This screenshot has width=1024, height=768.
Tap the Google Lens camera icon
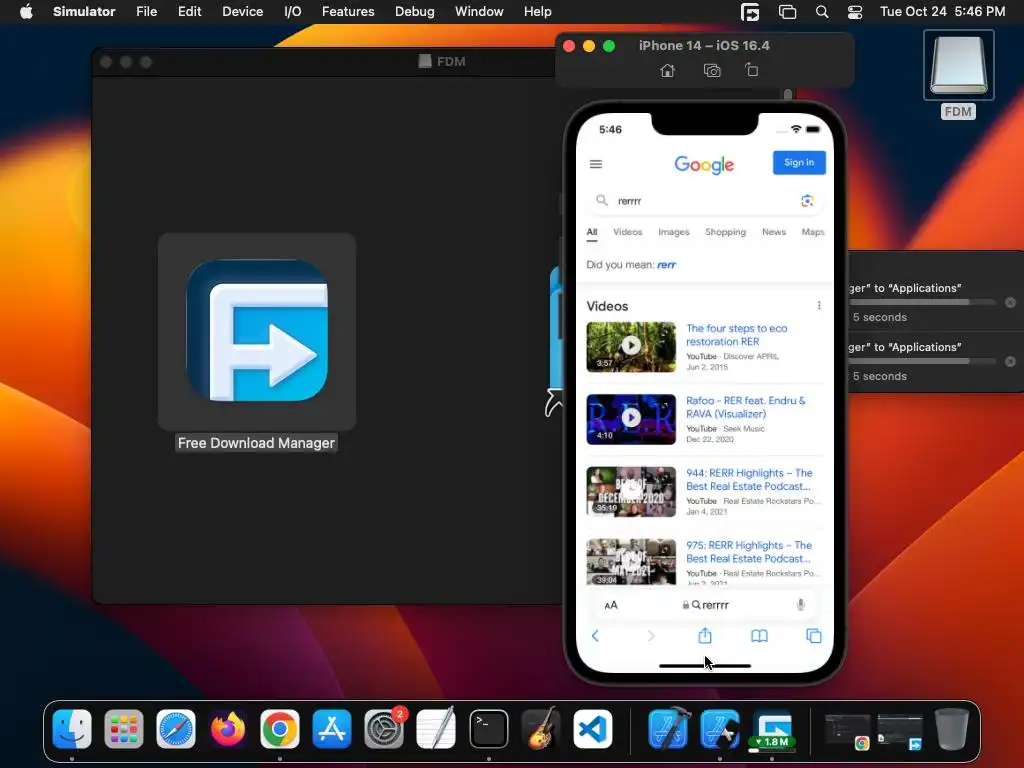click(807, 200)
